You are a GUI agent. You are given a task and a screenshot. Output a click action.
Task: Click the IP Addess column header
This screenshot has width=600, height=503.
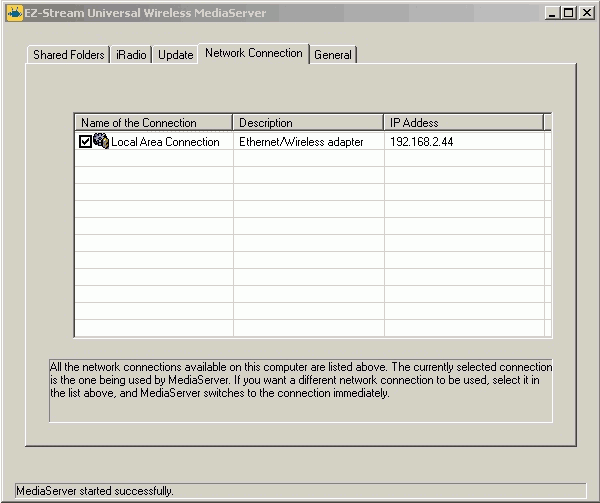pos(463,123)
